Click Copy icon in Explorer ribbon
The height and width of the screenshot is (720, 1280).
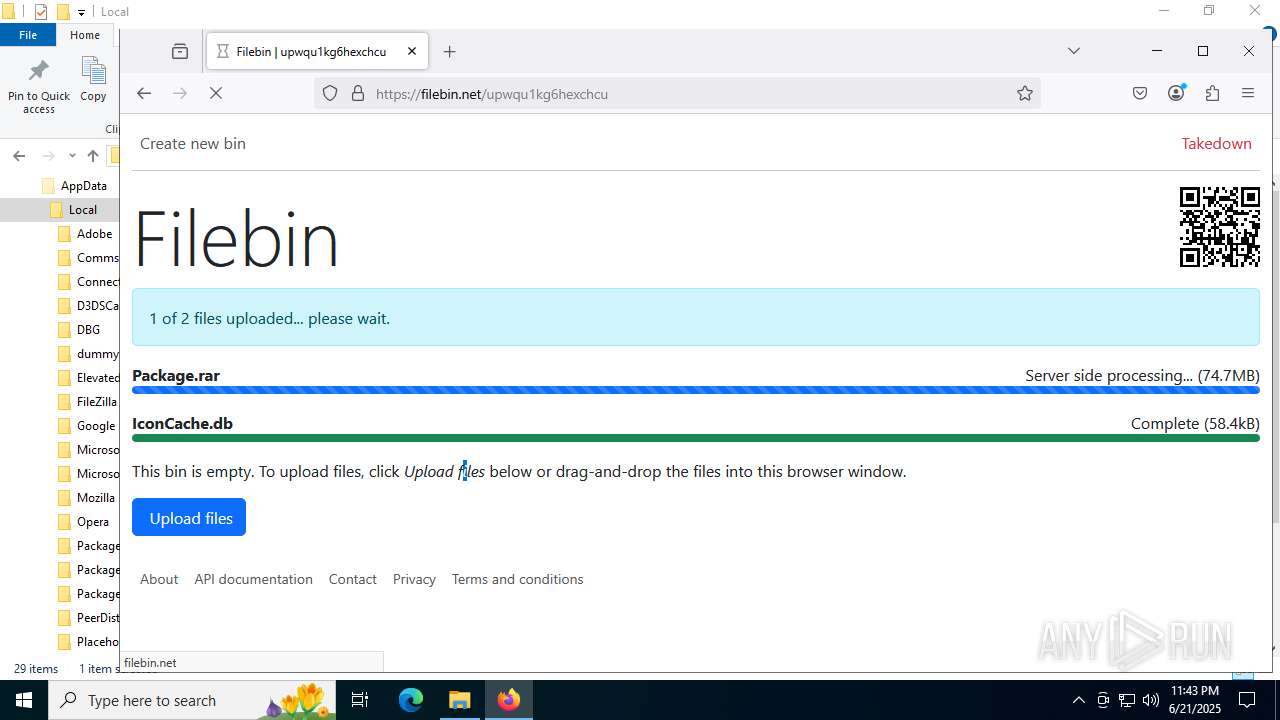93,80
